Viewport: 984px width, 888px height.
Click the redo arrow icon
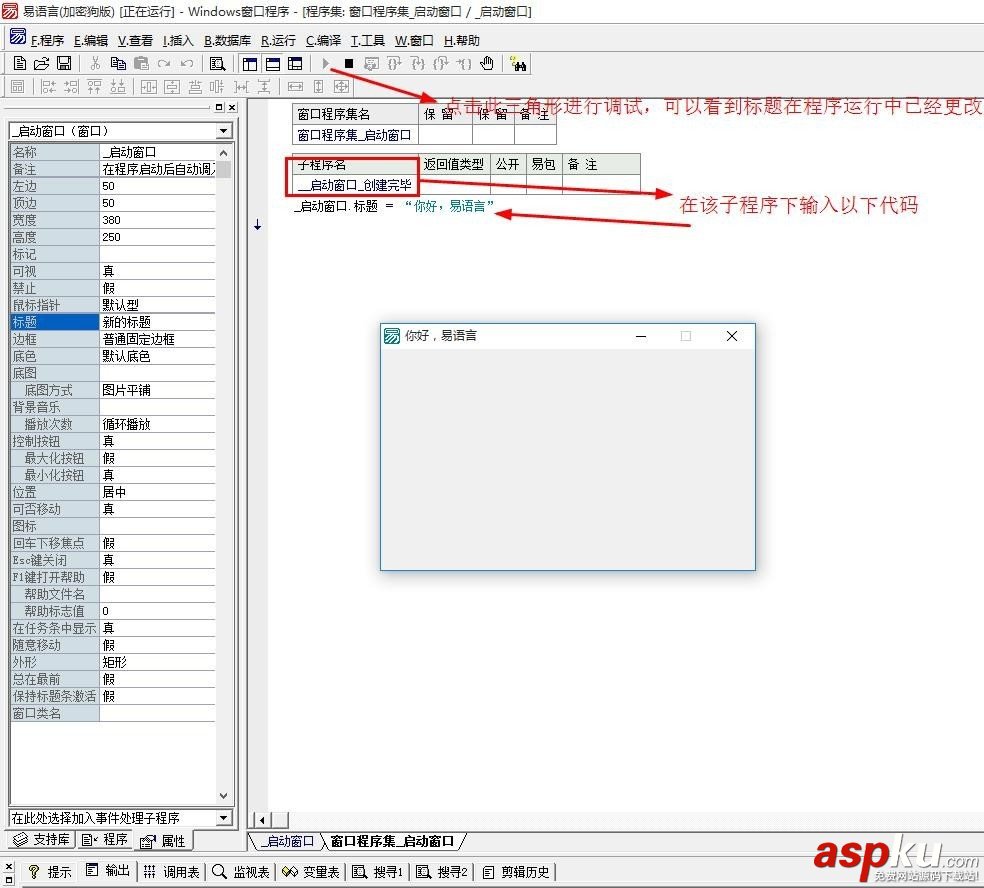tap(164, 63)
